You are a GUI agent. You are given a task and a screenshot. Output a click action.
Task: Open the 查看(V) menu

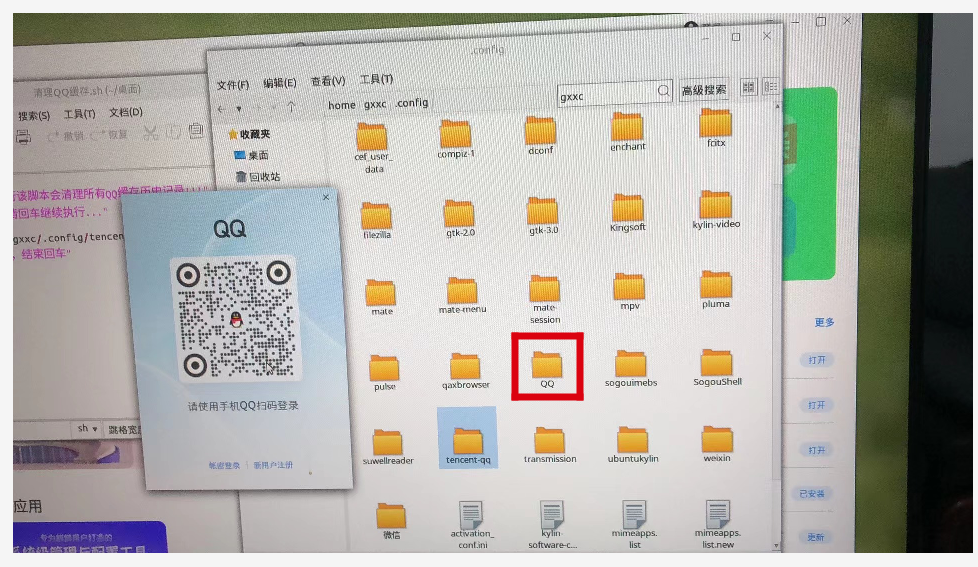[x=327, y=81]
